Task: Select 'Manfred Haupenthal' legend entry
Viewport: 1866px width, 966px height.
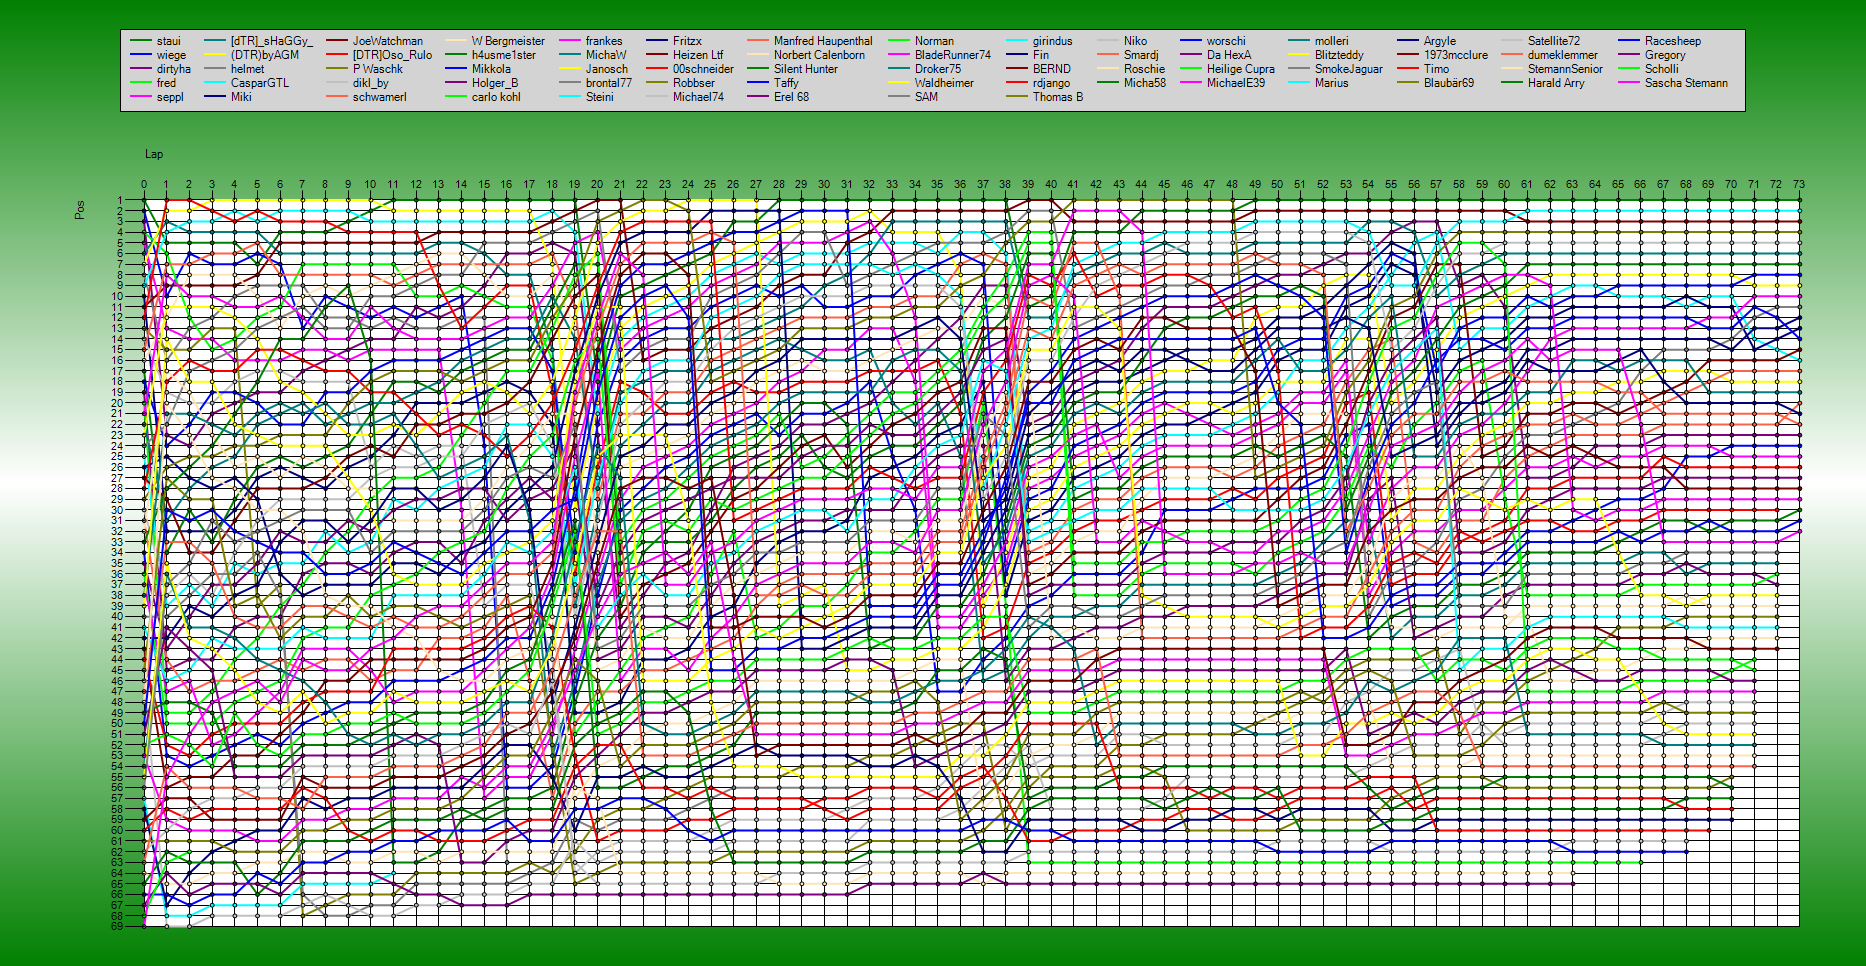Action: 823,41
